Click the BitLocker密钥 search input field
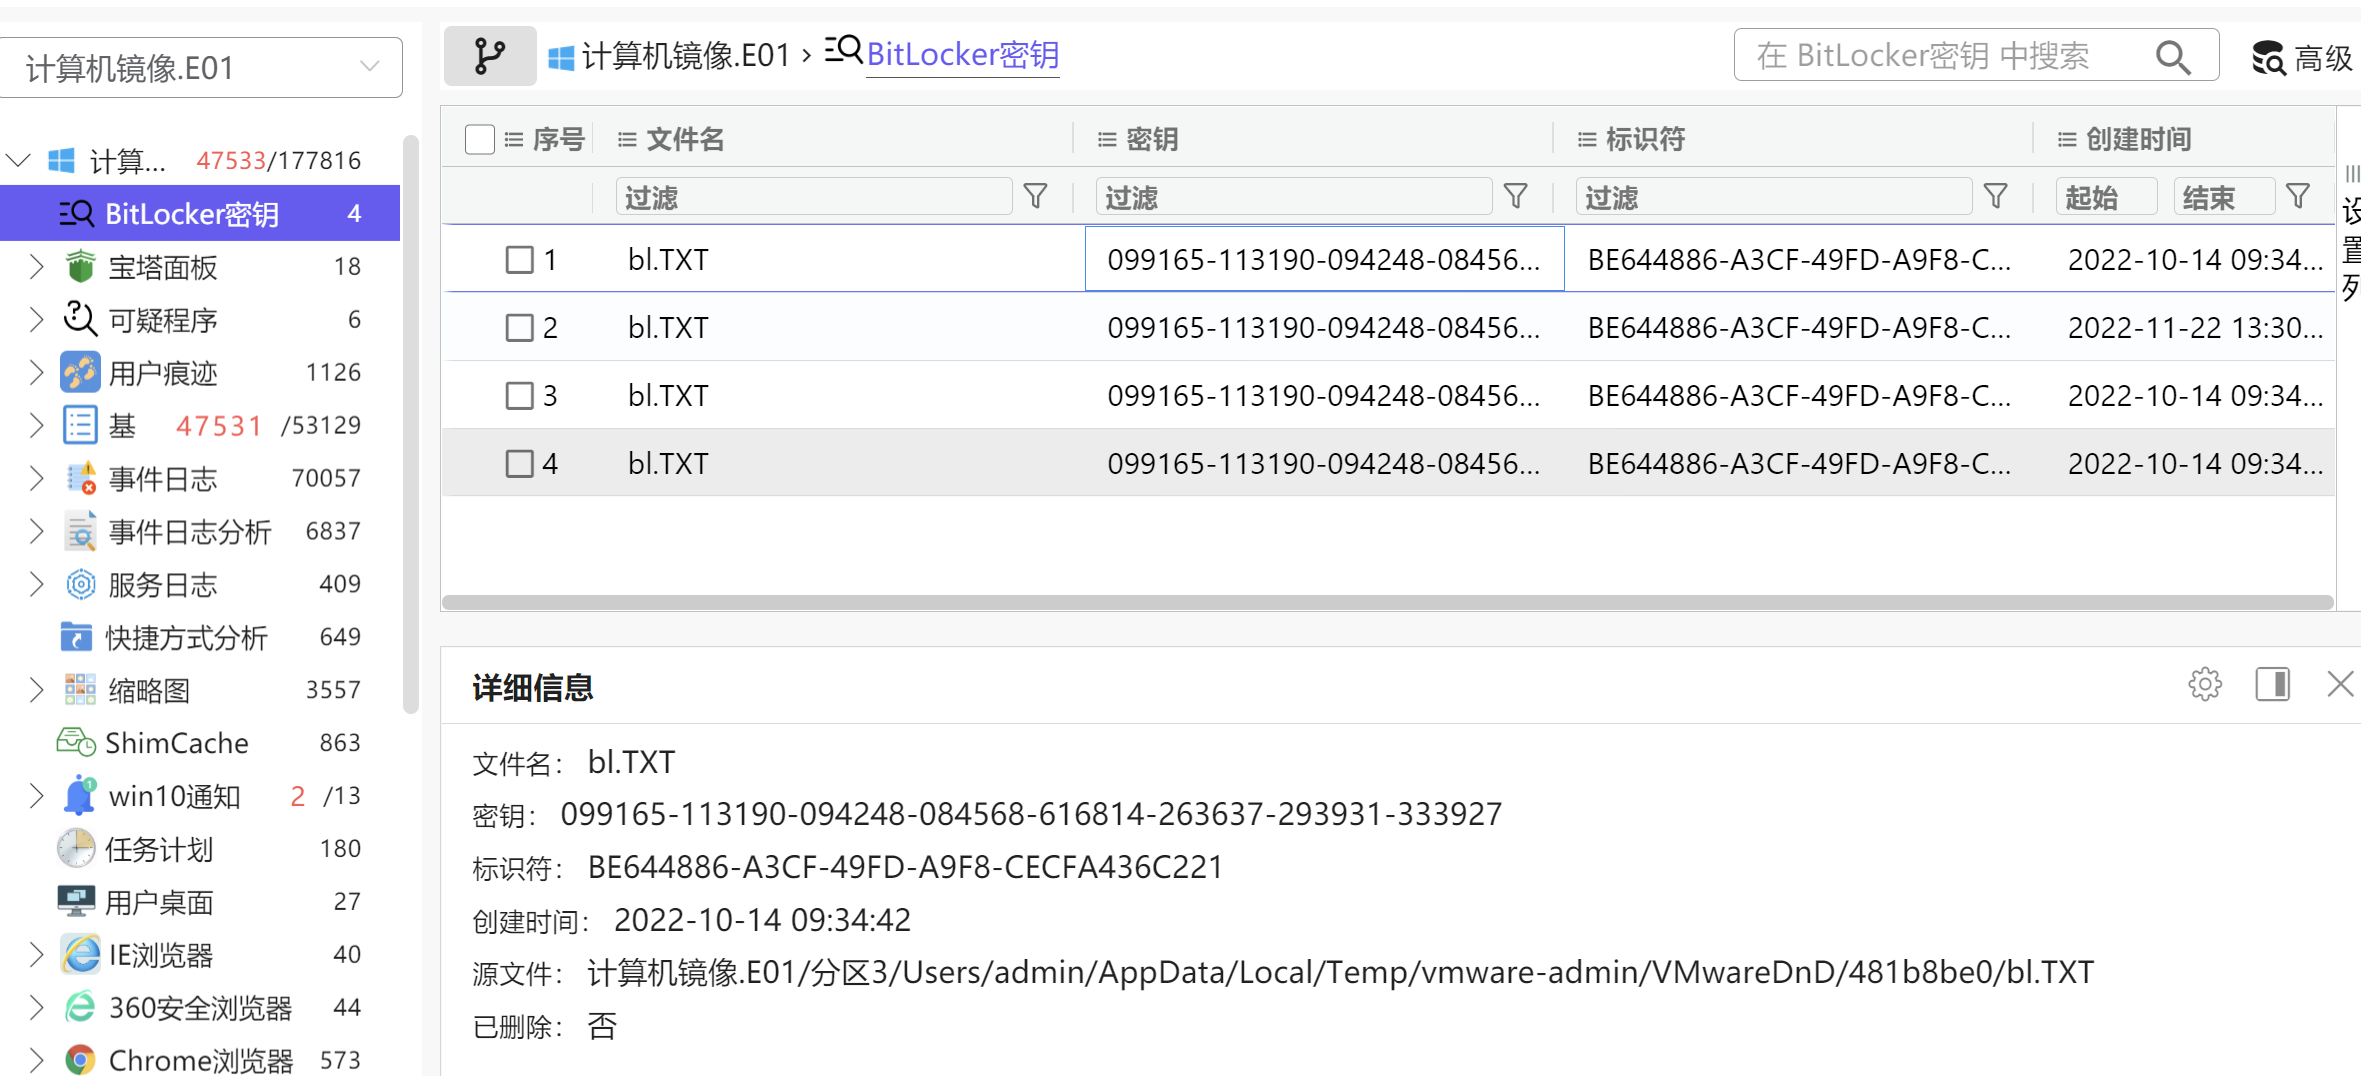This screenshot has height=1076, width=2361. pos(1940,56)
